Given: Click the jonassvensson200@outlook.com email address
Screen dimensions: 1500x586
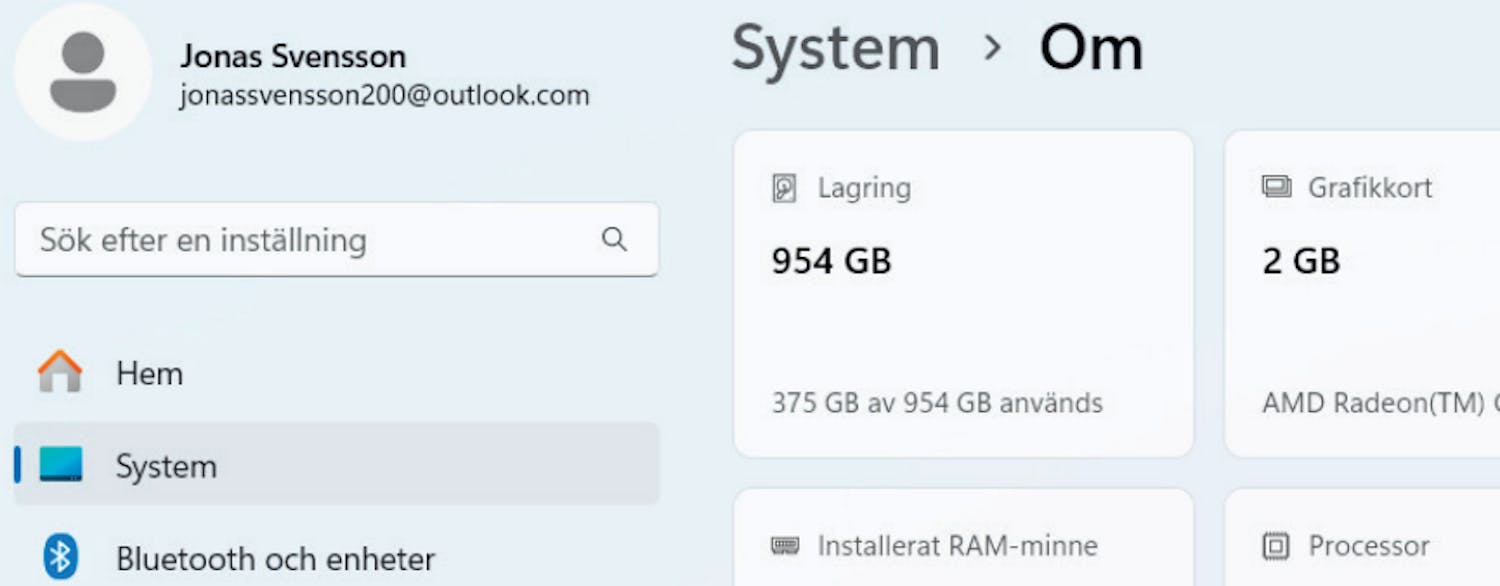Looking at the screenshot, I should (x=384, y=96).
